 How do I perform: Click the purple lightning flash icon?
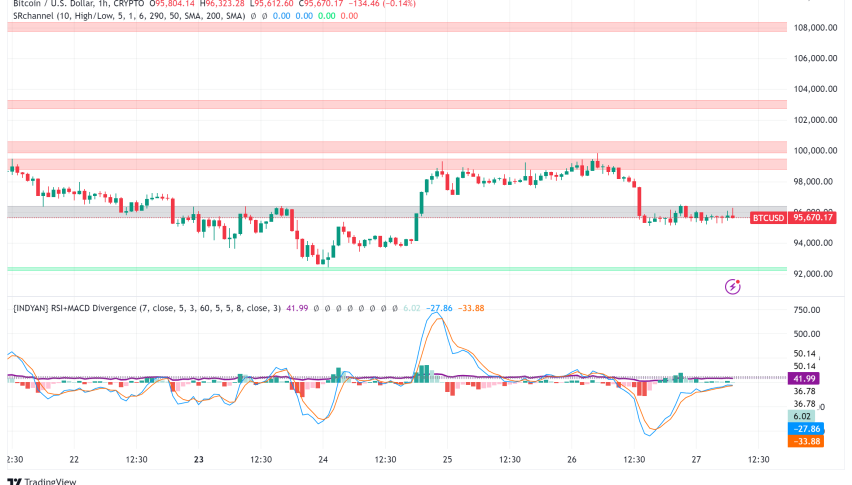tap(732, 286)
